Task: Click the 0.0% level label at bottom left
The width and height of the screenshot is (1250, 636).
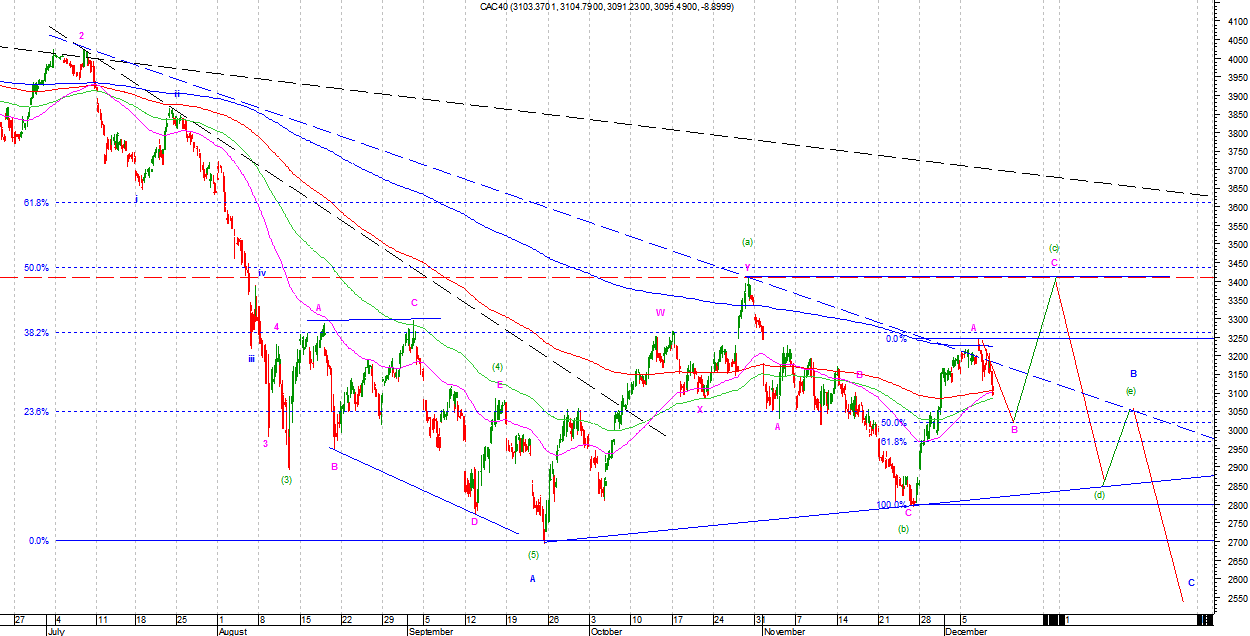Action: [x=39, y=541]
